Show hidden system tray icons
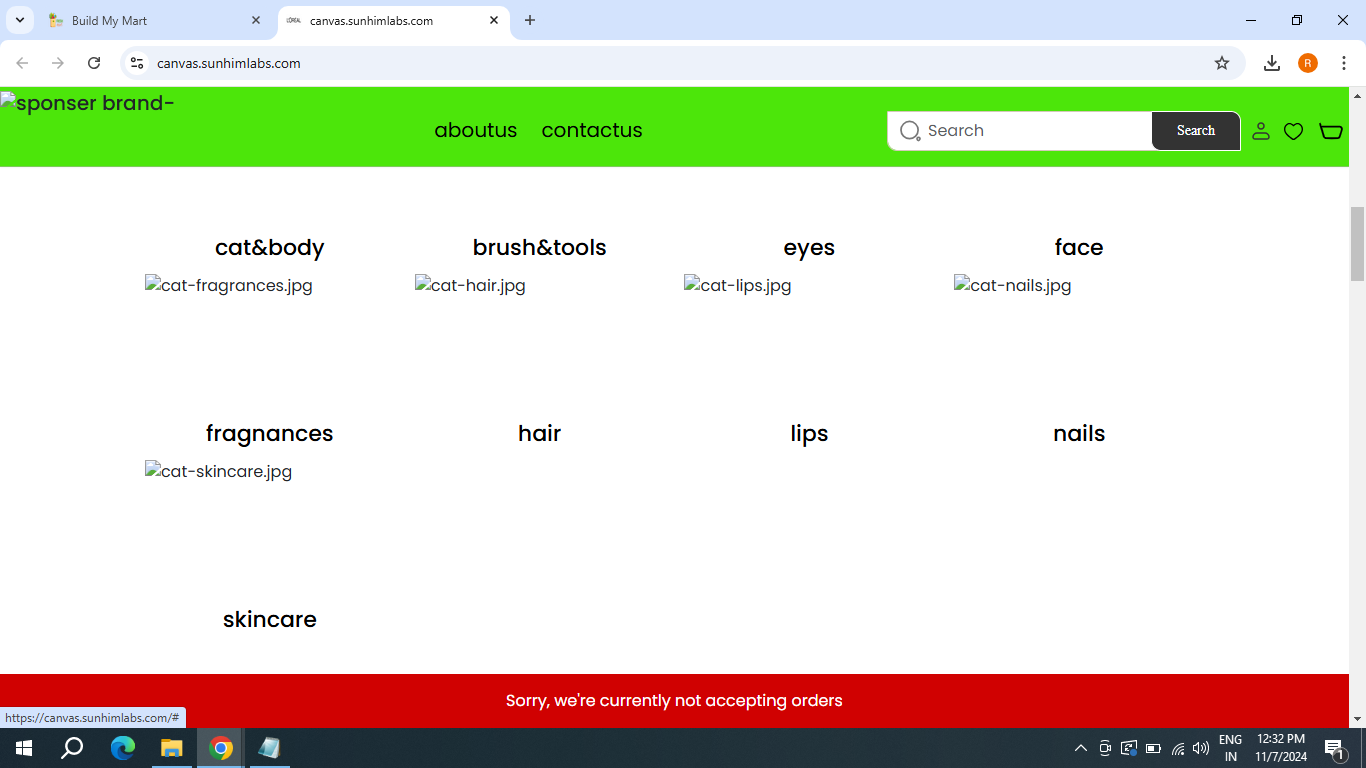 1081,748
